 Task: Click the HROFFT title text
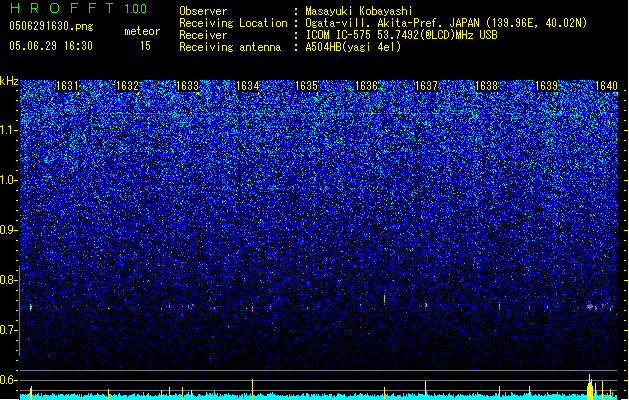[62, 8]
